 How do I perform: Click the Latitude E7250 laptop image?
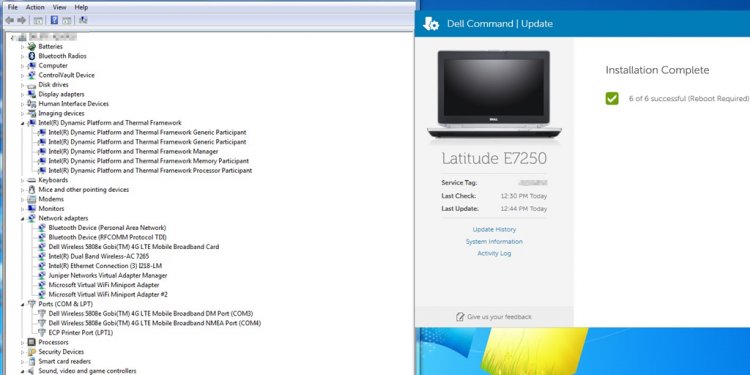(x=494, y=94)
